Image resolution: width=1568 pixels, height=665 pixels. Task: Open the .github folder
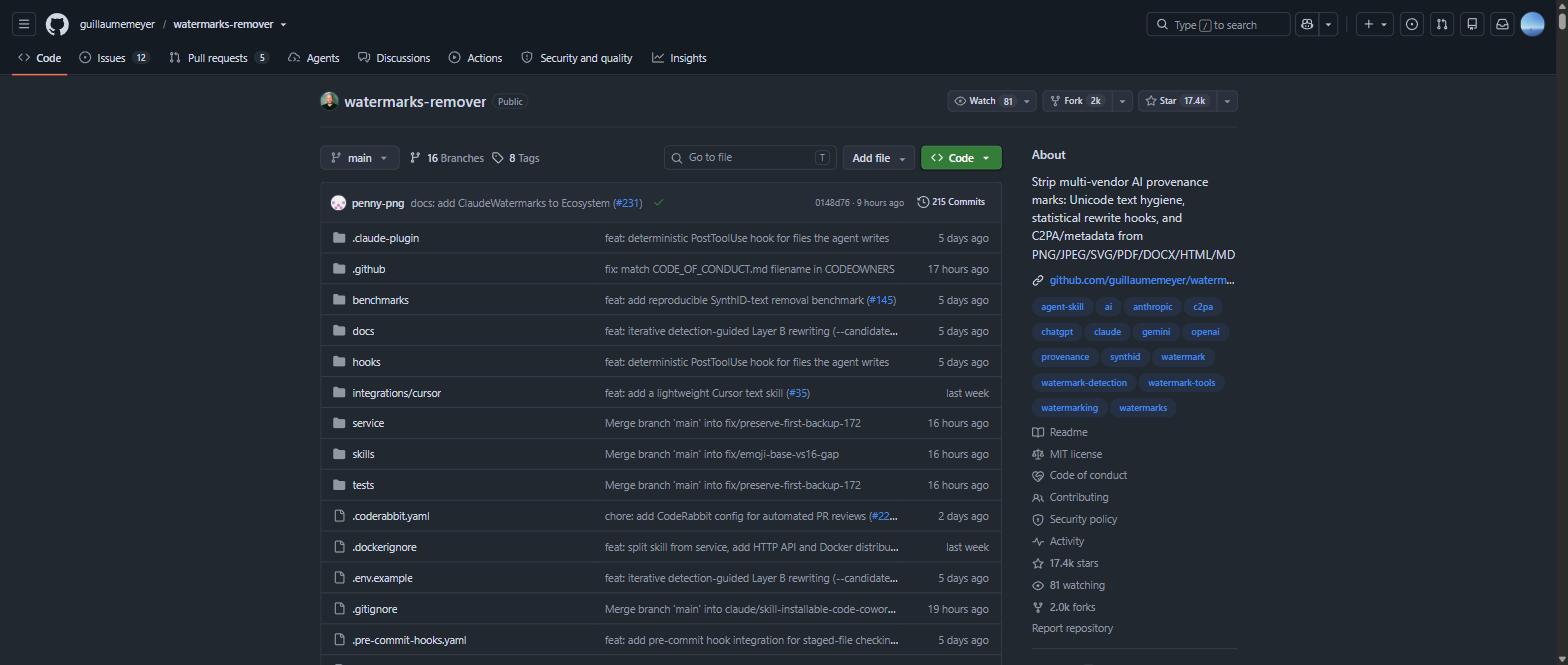click(x=369, y=269)
